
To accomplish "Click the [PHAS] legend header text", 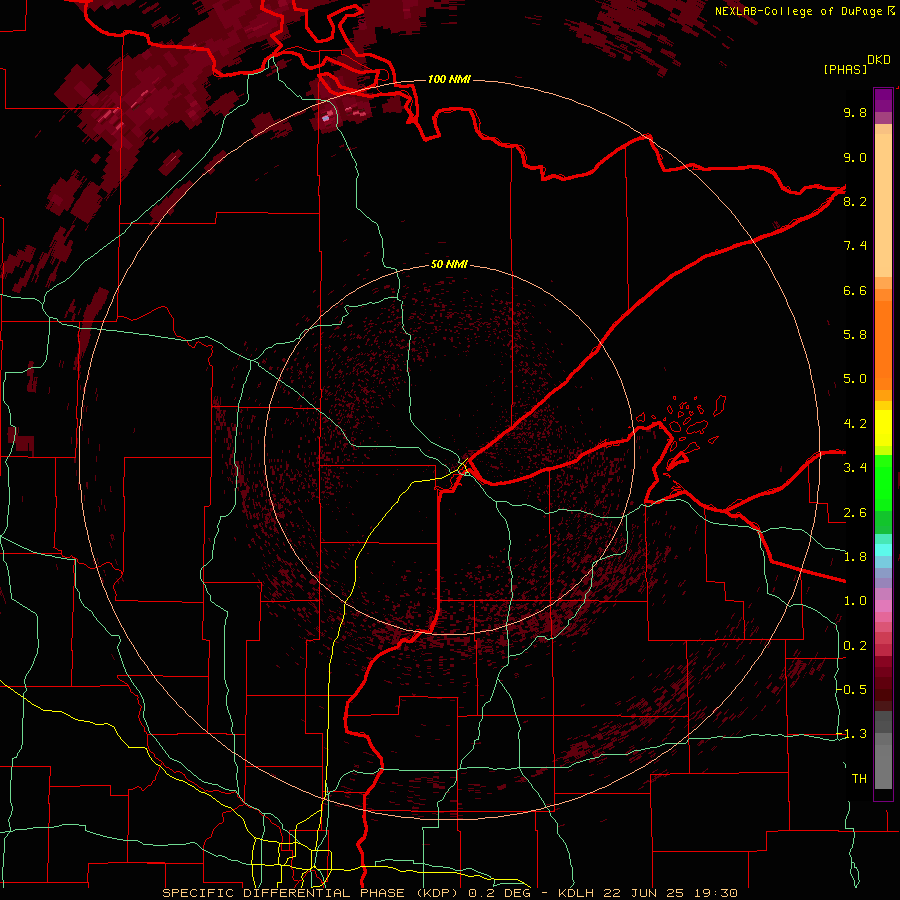I will [845, 70].
